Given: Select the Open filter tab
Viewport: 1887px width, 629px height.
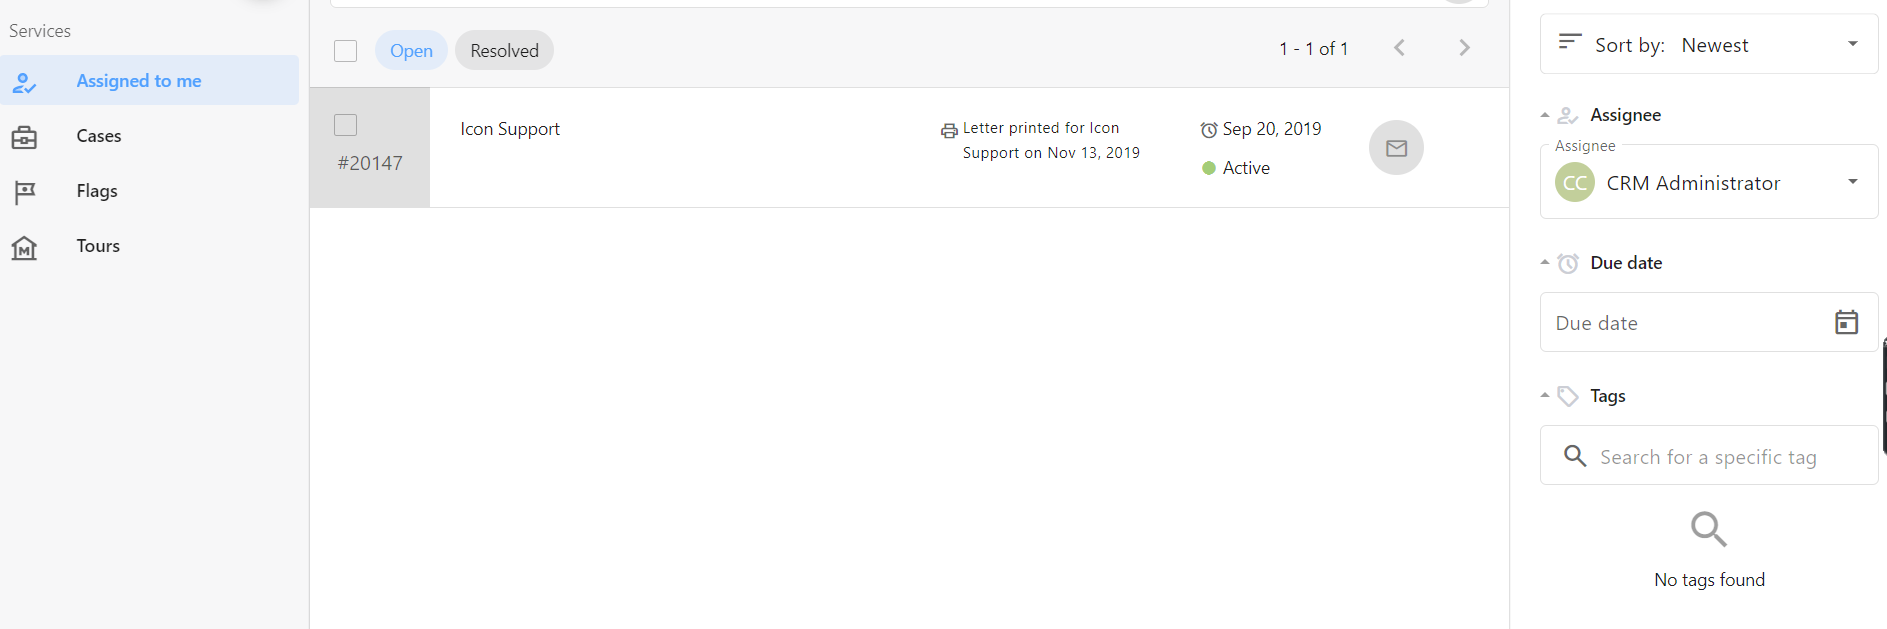Looking at the screenshot, I should click(x=411, y=51).
